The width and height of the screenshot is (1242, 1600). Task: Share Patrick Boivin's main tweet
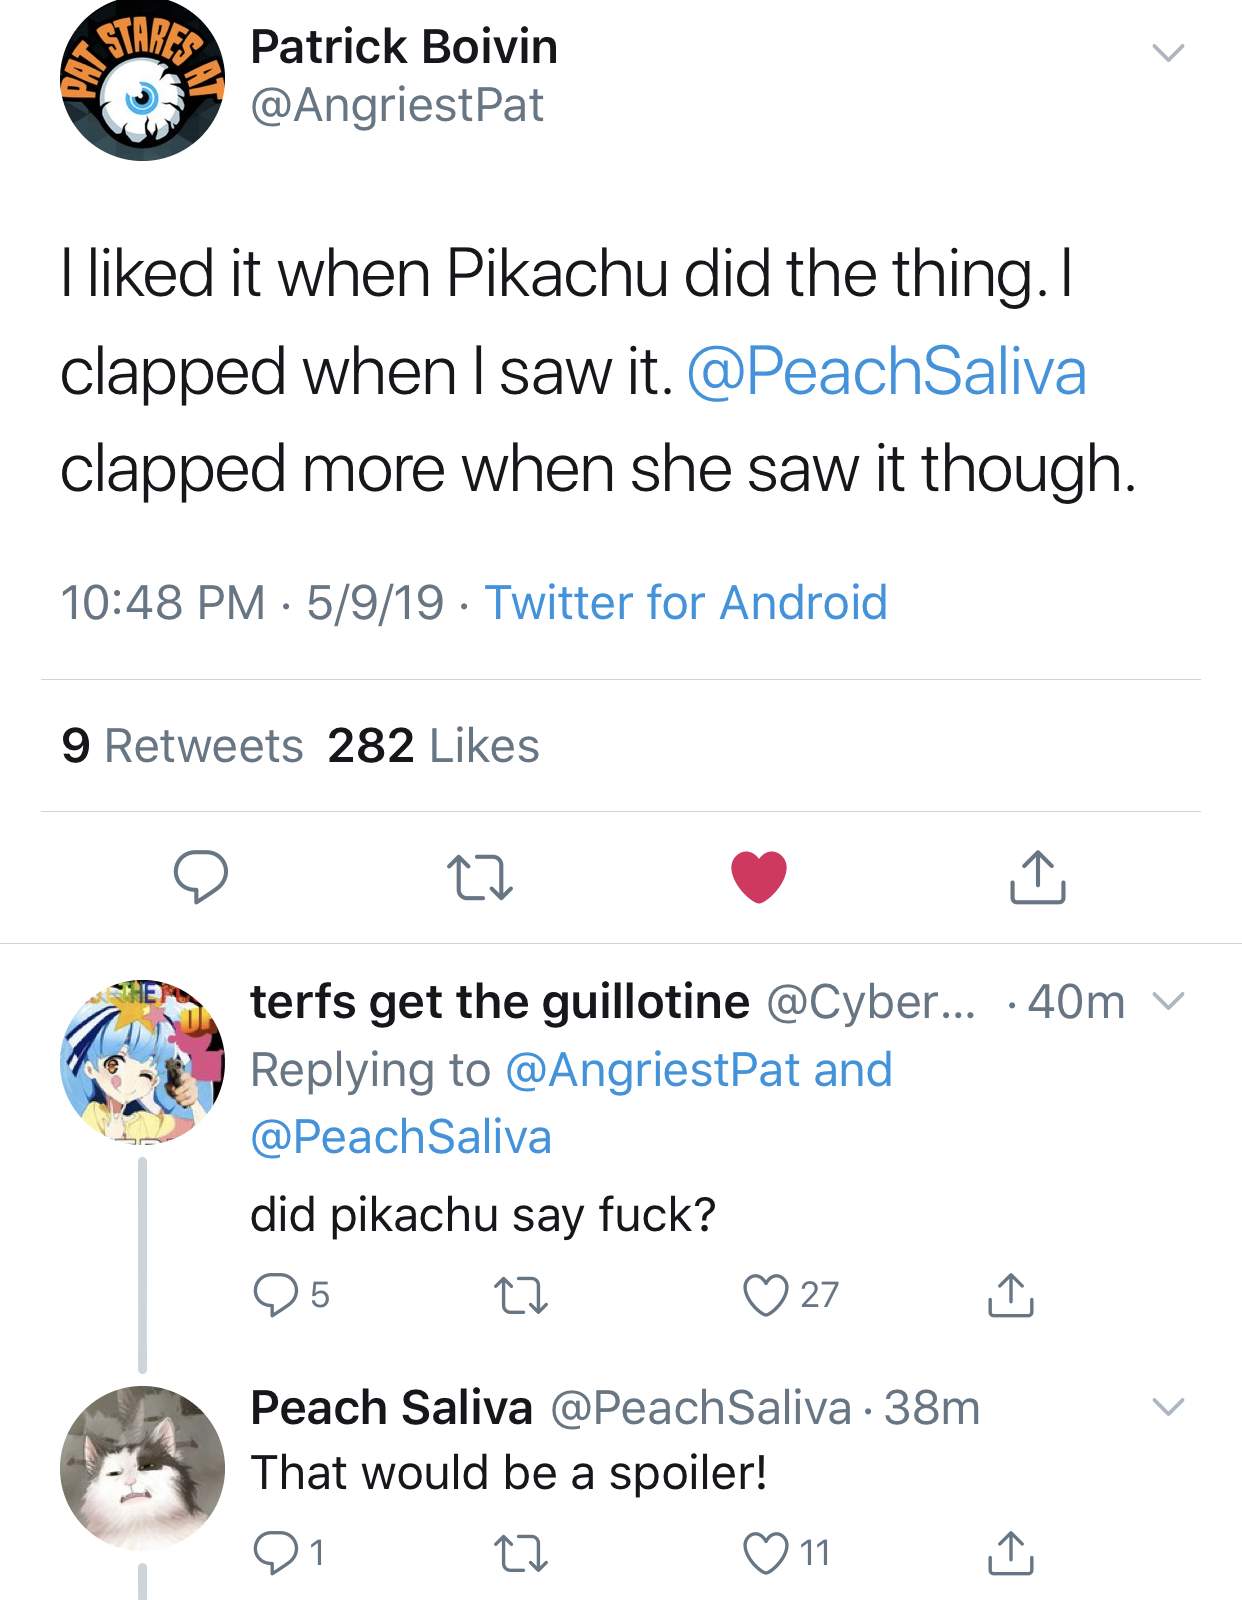pyautogui.click(x=1037, y=877)
